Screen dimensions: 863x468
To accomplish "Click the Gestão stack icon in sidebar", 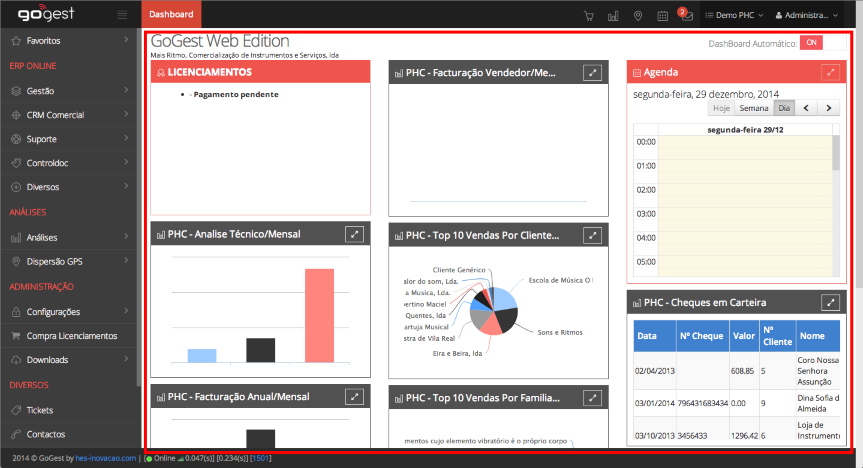I will coord(16,91).
